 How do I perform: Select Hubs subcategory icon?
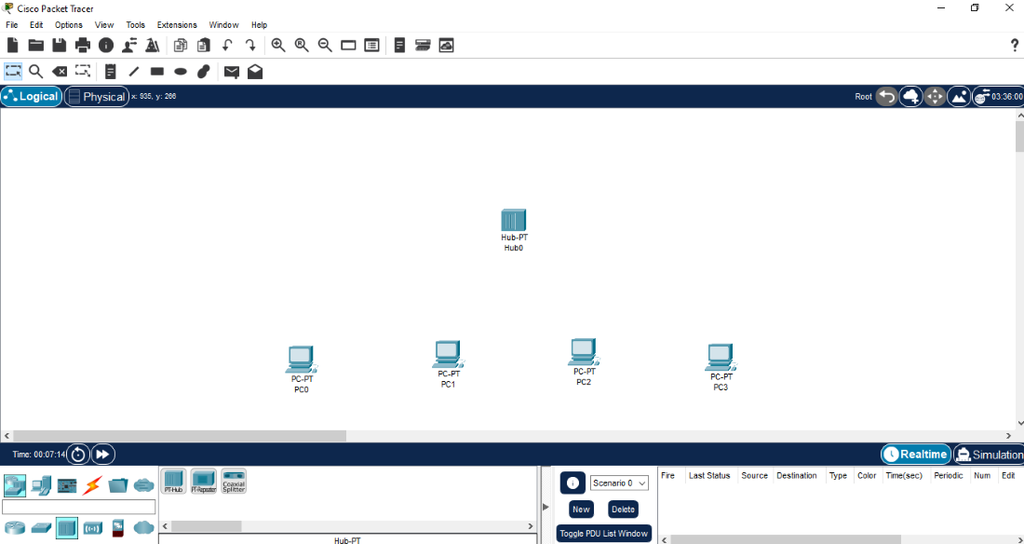(67, 528)
